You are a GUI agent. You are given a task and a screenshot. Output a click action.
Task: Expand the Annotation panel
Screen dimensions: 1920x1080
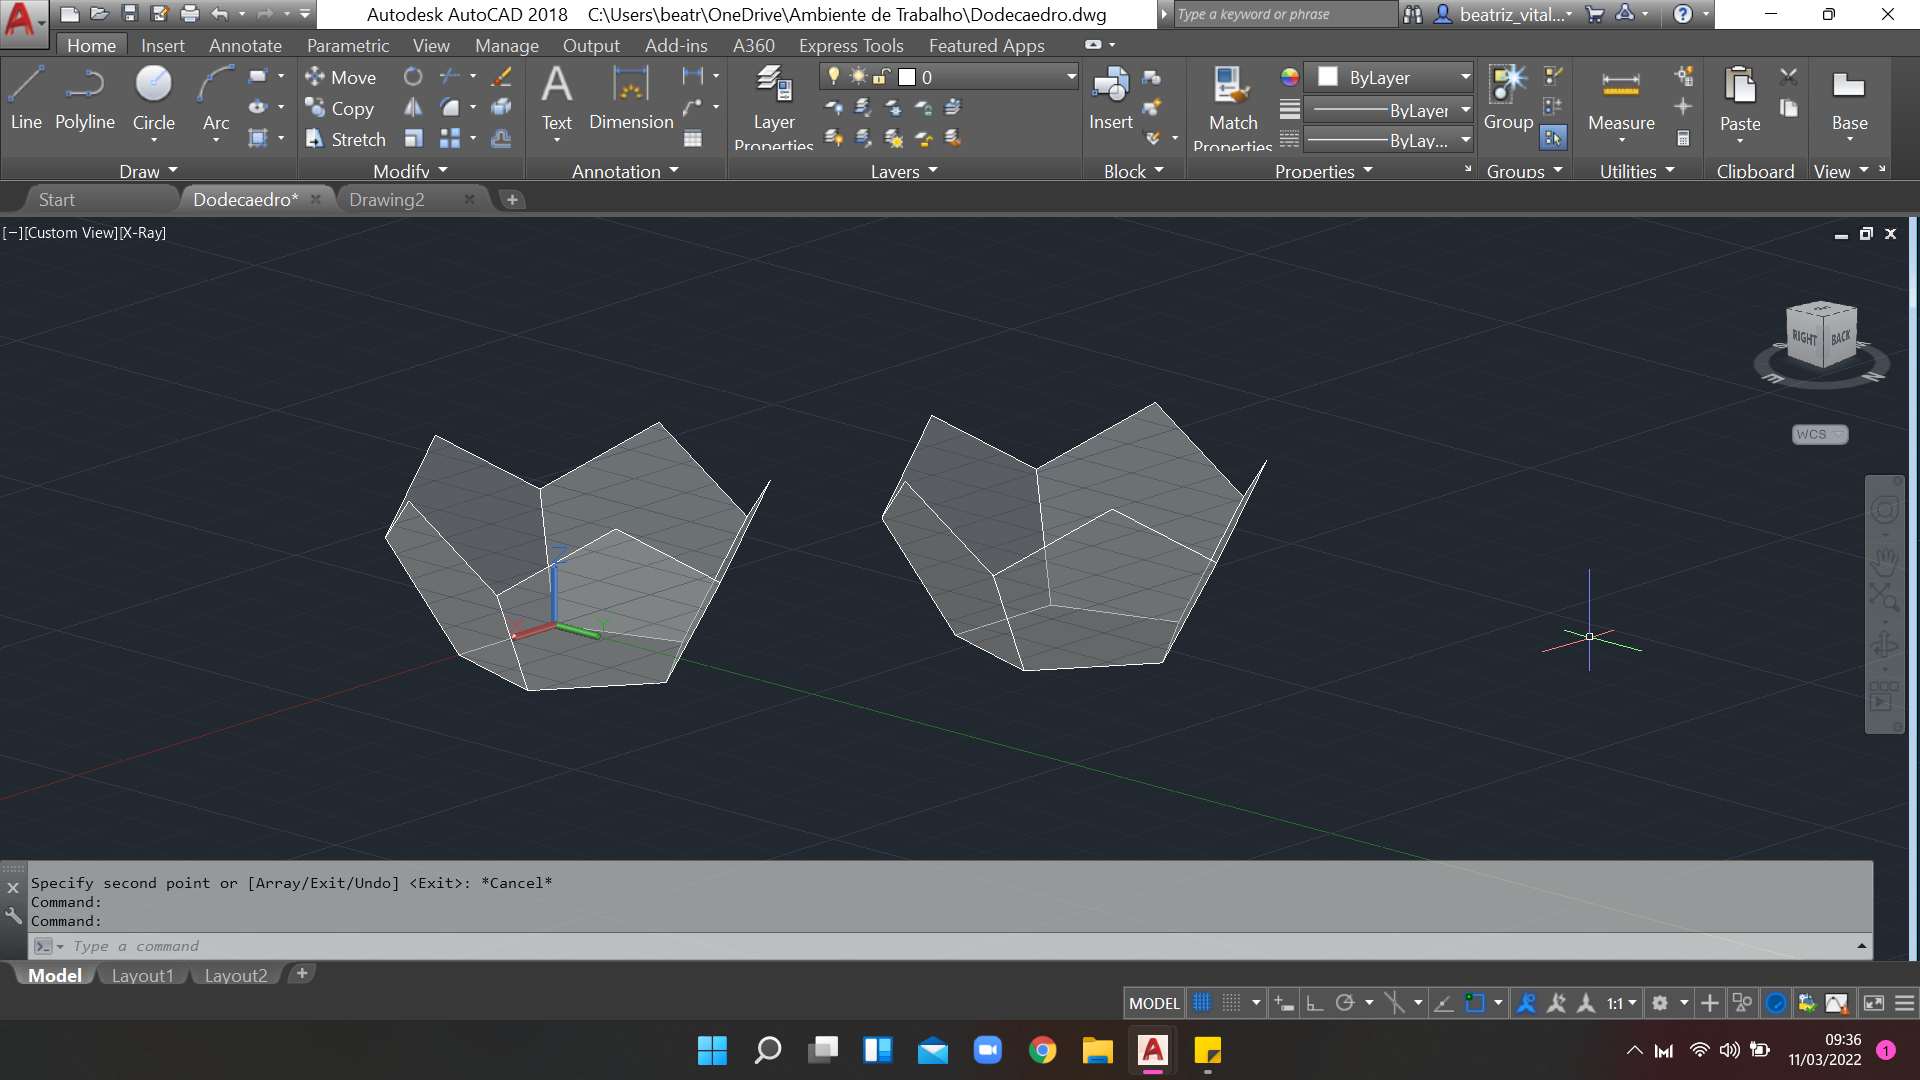click(x=625, y=171)
